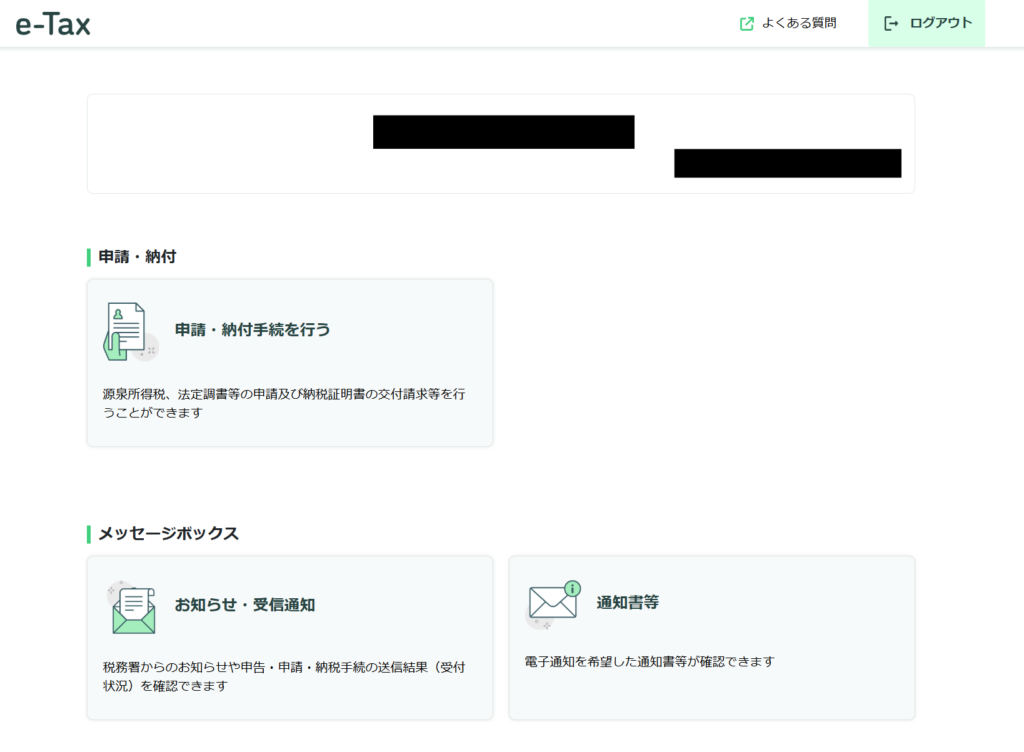Image resolution: width=1024 pixels, height=752 pixels.
Task: Click the logout arrow icon
Action: [x=891, y=24]
